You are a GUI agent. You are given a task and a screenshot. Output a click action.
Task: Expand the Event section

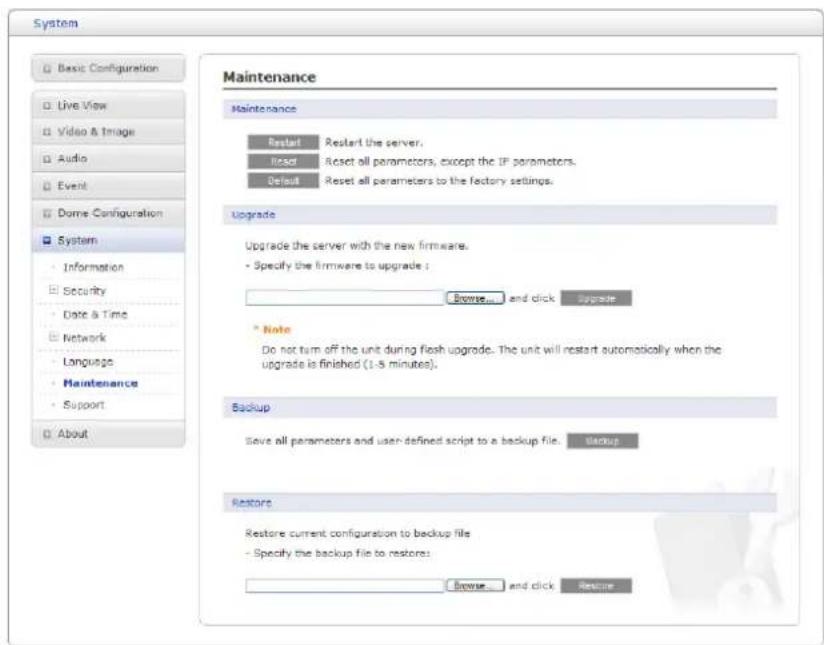click(108, 186)
